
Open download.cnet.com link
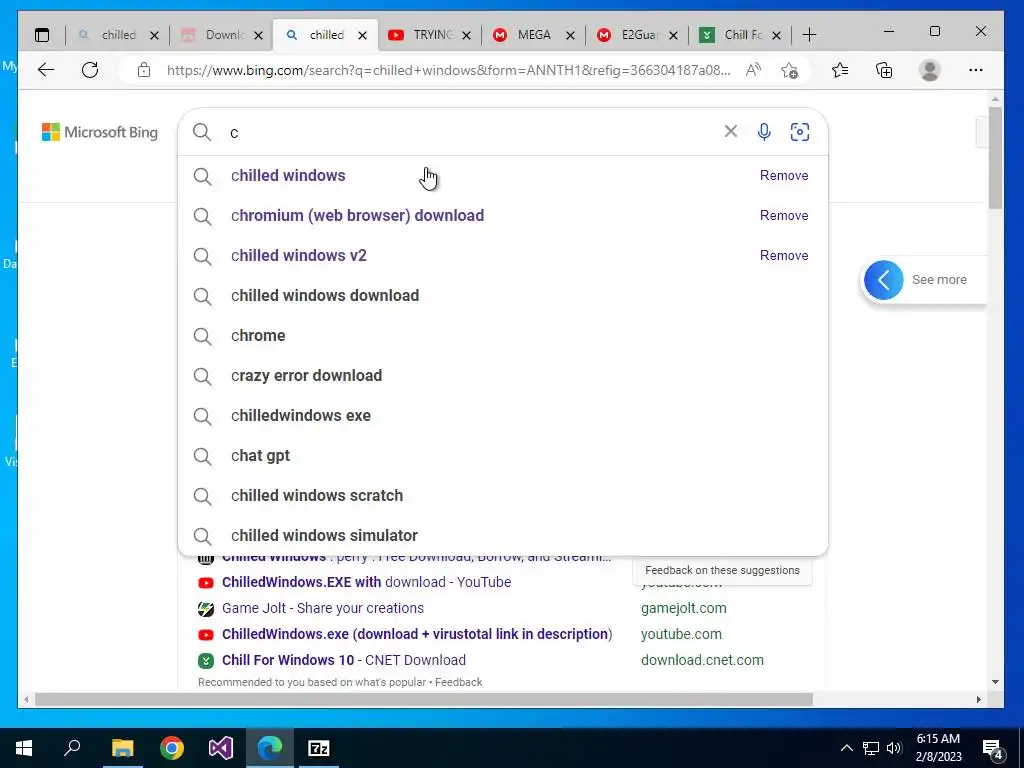702,660
